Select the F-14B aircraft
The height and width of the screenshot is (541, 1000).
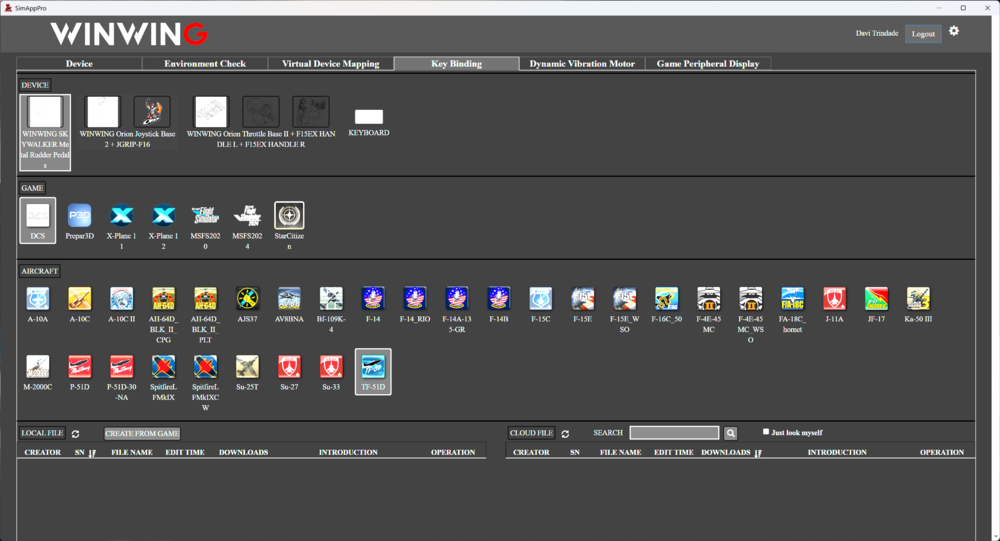[499, 299]
